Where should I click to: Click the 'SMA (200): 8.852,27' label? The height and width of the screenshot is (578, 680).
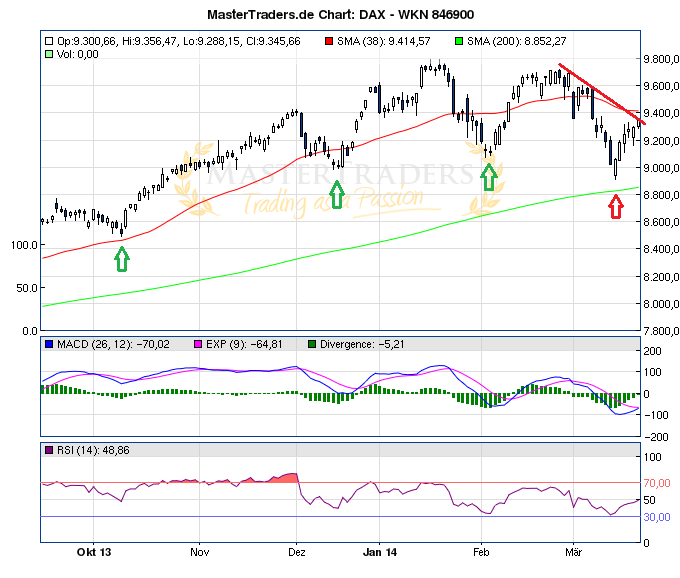(x=517, y=41)
